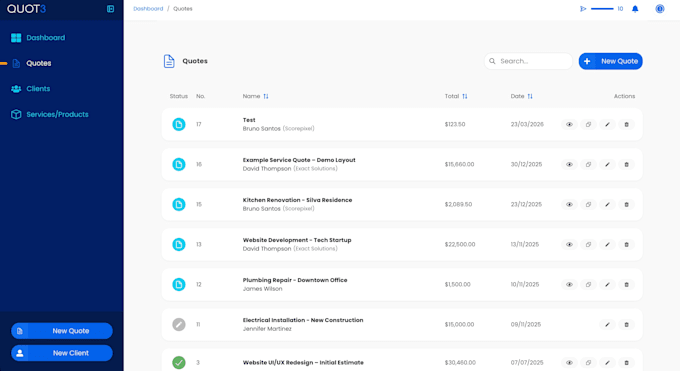Screen dimensions: 680x371
Task: Delete Website UI/UX Redesign quote
Action: point(627,363)
